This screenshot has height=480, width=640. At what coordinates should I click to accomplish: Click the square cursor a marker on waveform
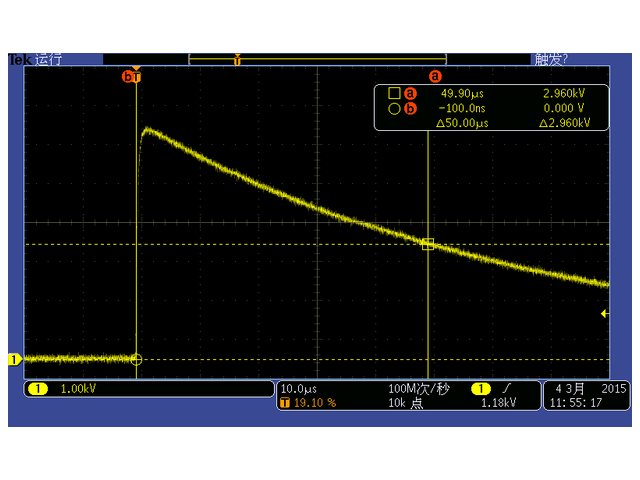click(428, 244)
